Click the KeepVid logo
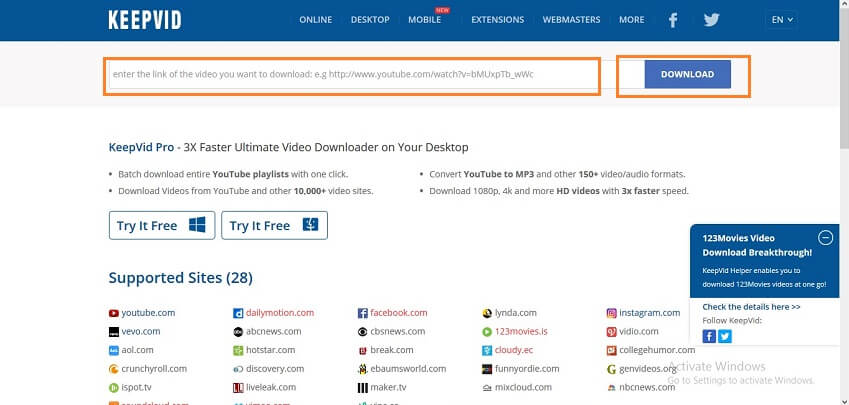The width and height of the screenshot is (849, 405). pyautogui.click(x=145, y=20)
